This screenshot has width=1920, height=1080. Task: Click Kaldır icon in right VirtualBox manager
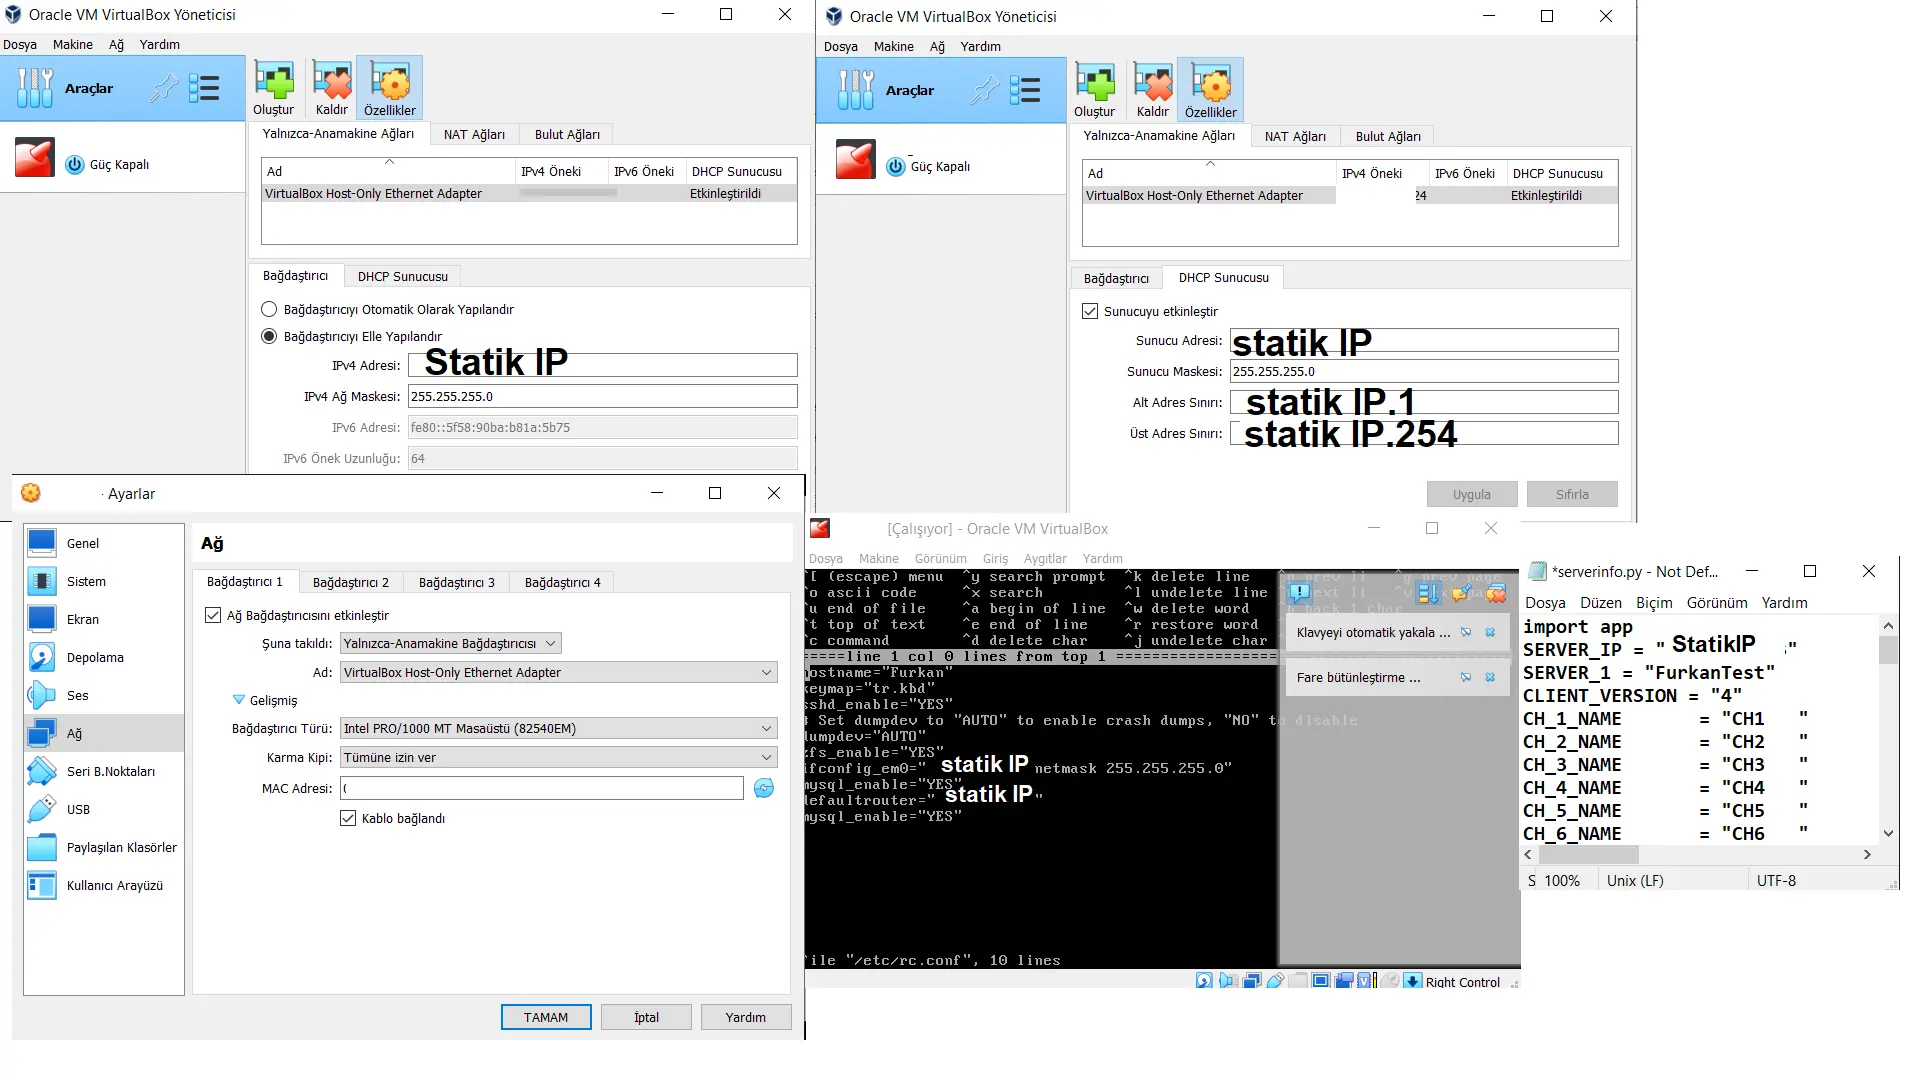(x=1152, y=90)
